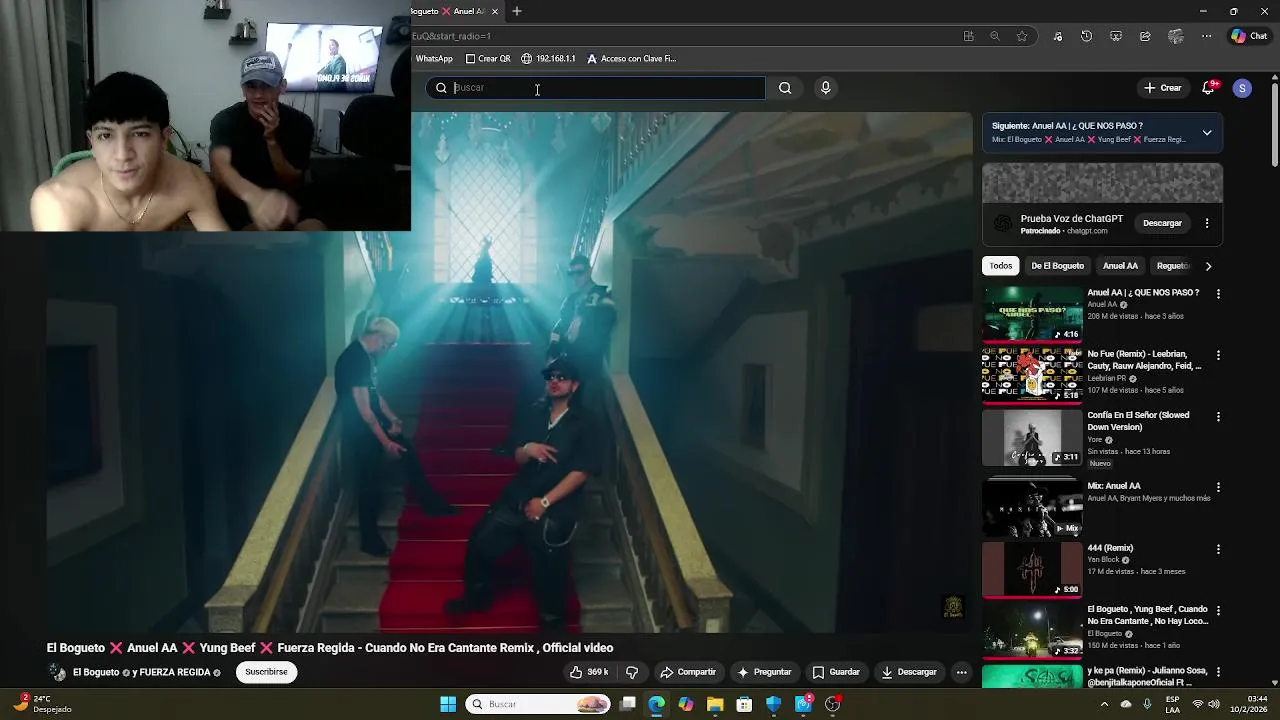1280x720 pixels.
Task: Click the Crear button on YouTube
Action: [x=1163, y=88]
